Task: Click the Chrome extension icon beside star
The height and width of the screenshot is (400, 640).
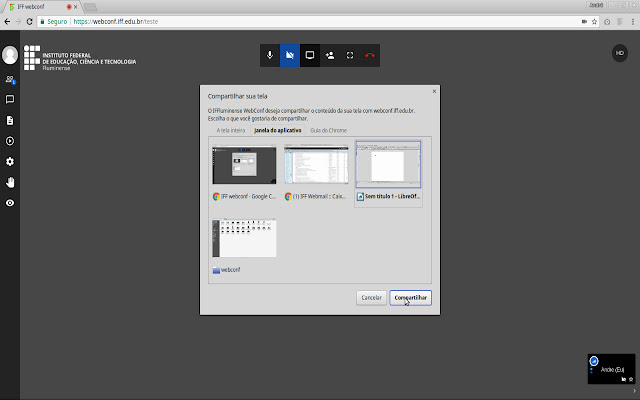Action: (607, 22)
